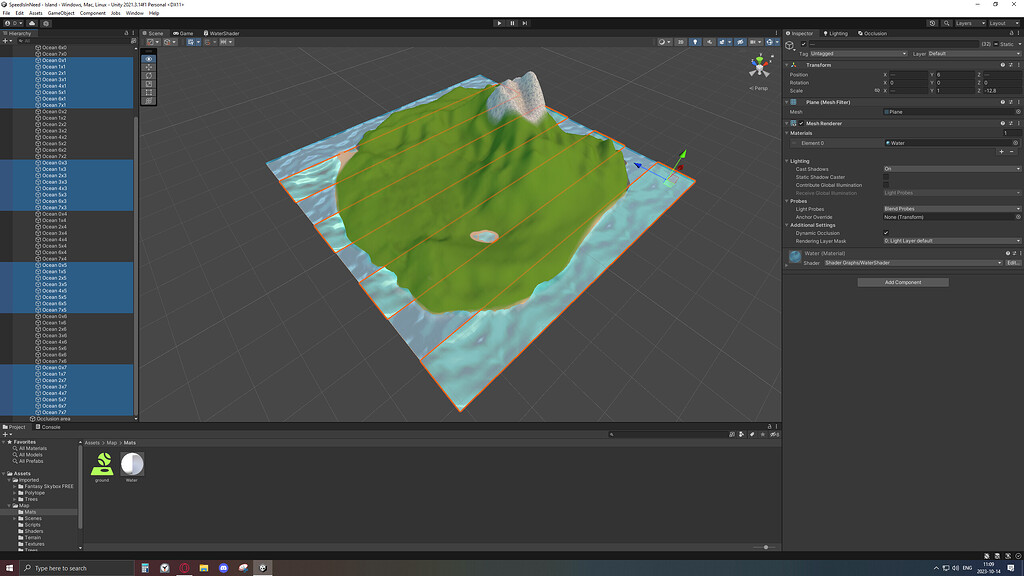The height and width of the screenshot is (576, 1024).
Task: Select the Scale tool in the Scene overlay
Action: (x=148, y=83)
